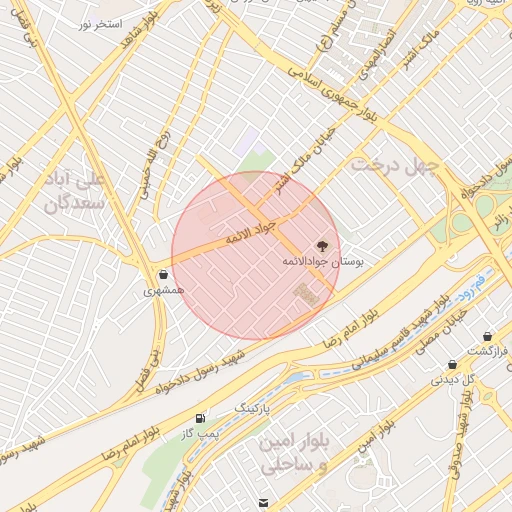Select the Javad-ol-Aemeh park tree icon
This screenshot has height=512, width=512.
click(322, 247)
